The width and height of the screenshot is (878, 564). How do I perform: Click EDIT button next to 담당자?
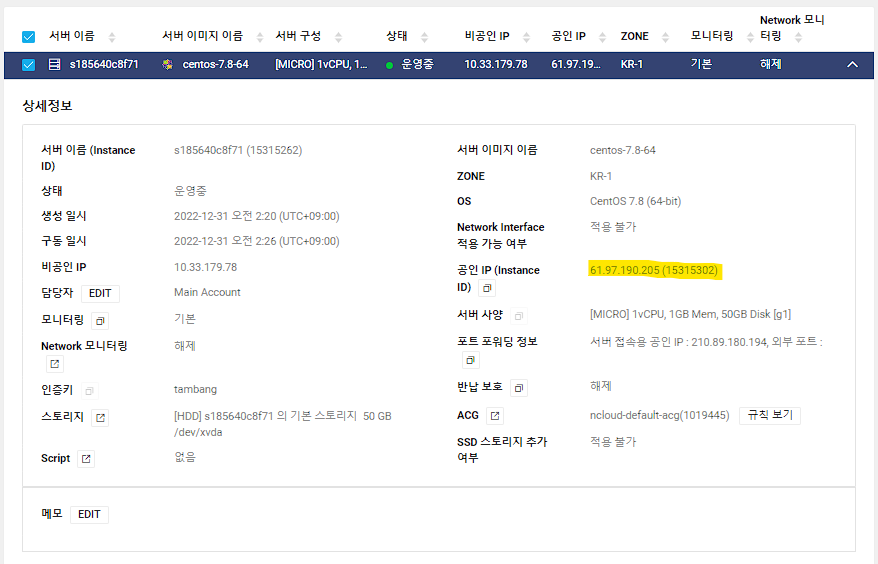[x=100, y=293]
